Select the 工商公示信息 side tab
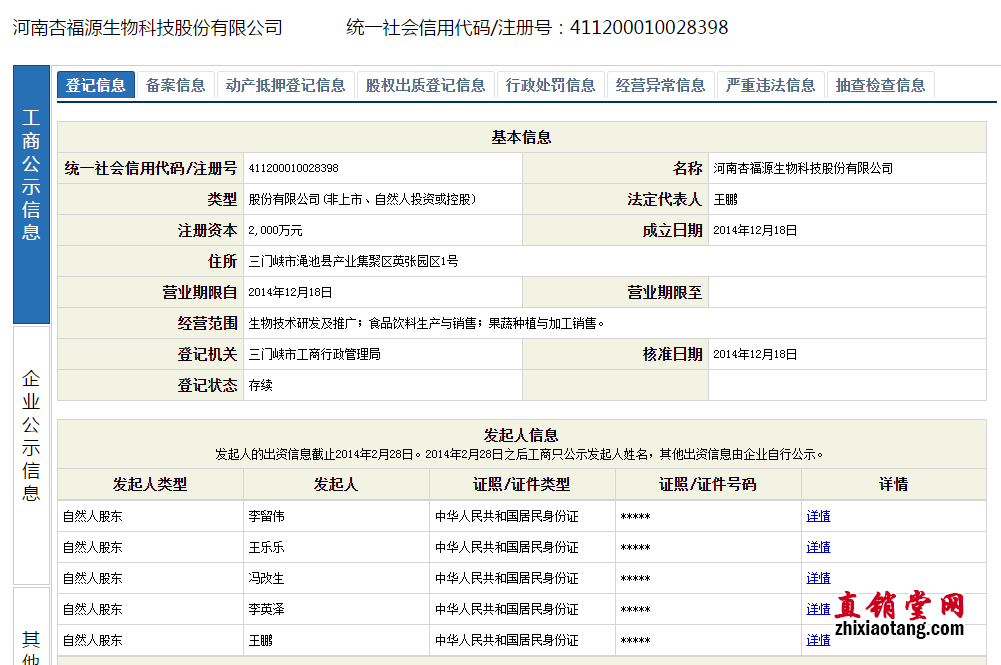 31,195
